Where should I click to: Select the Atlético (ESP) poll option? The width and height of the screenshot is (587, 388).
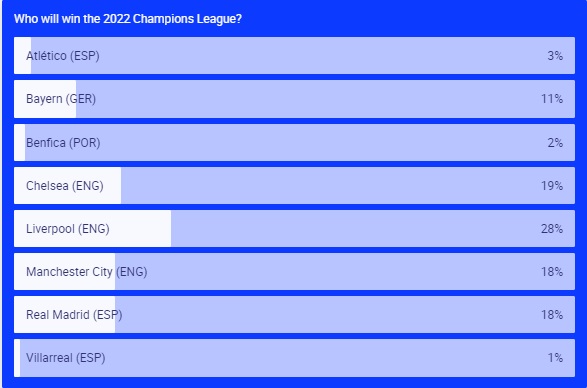click(294, 55)
